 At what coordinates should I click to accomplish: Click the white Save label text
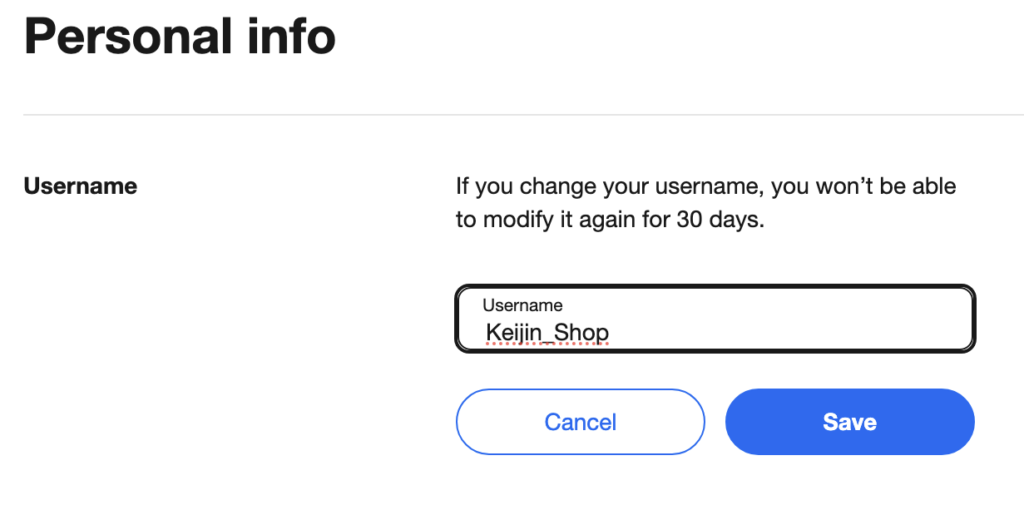(x=849, y=422)
